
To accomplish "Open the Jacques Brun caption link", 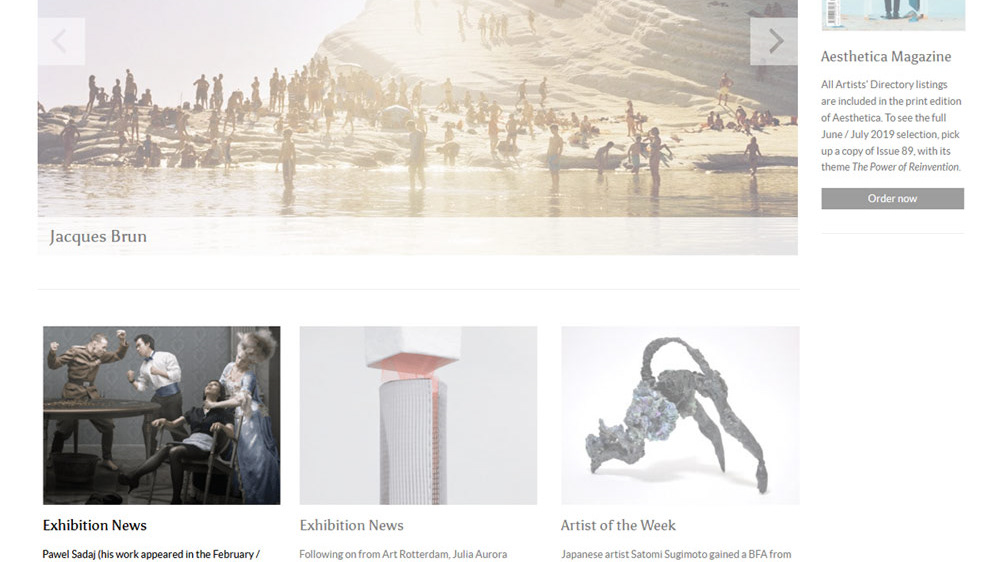I will pos(98,237).
